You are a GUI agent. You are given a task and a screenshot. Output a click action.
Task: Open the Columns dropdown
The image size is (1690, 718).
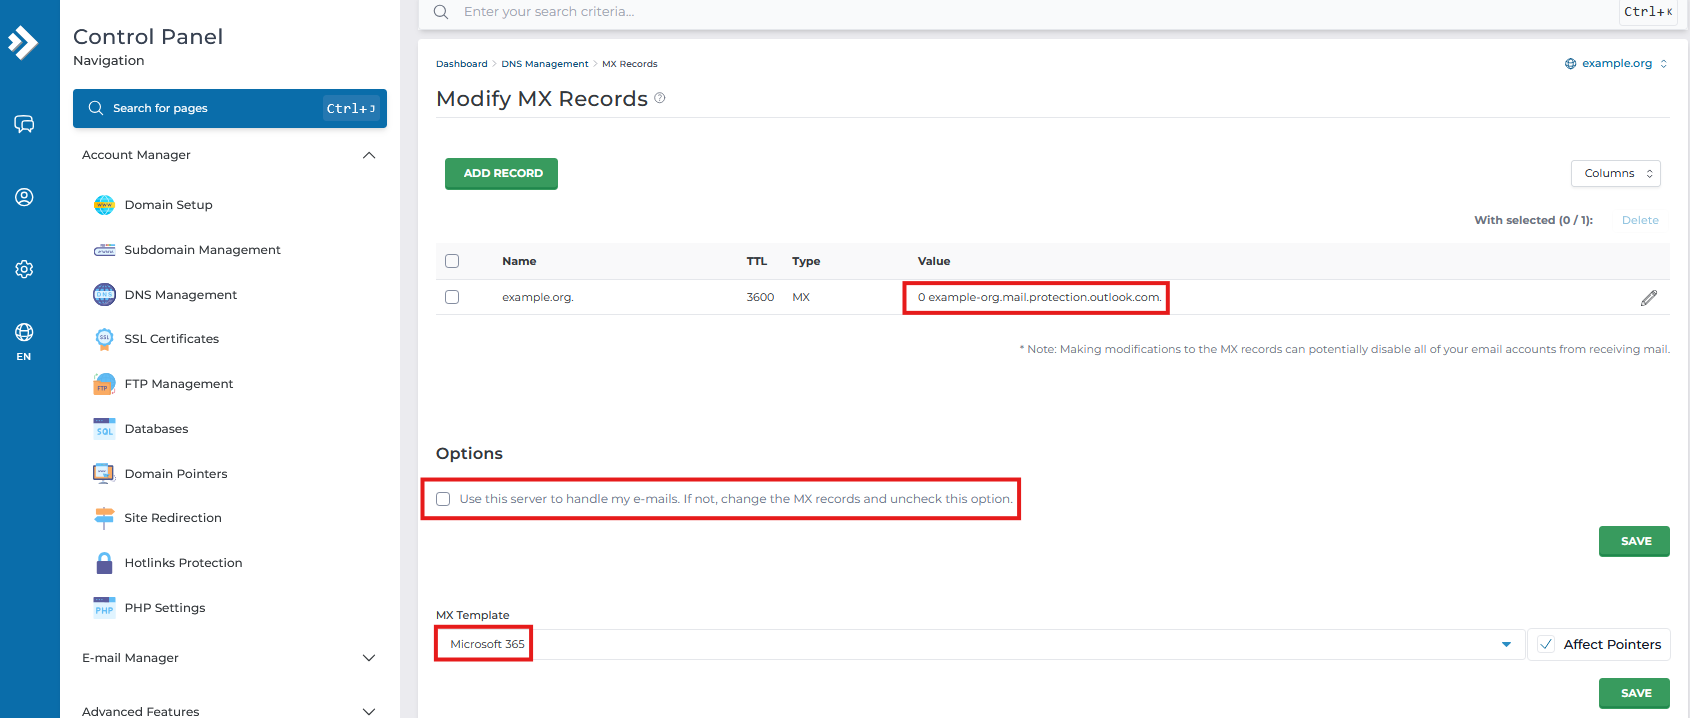point(1615,173)
